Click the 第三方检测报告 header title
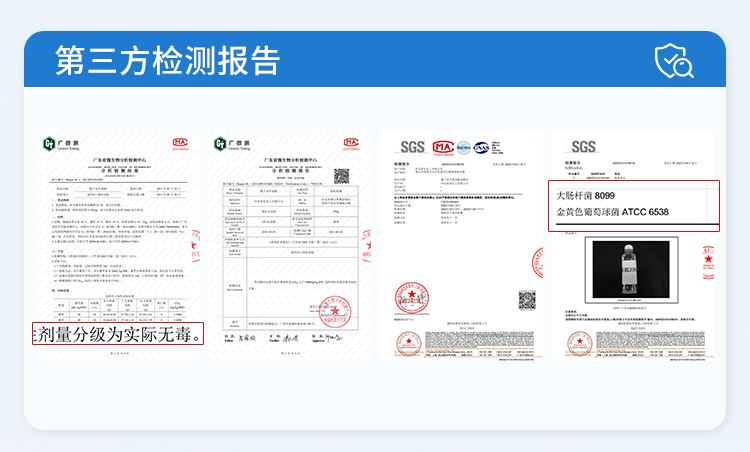The height and width of the screenshot is (452, 750). pos(167,61)
